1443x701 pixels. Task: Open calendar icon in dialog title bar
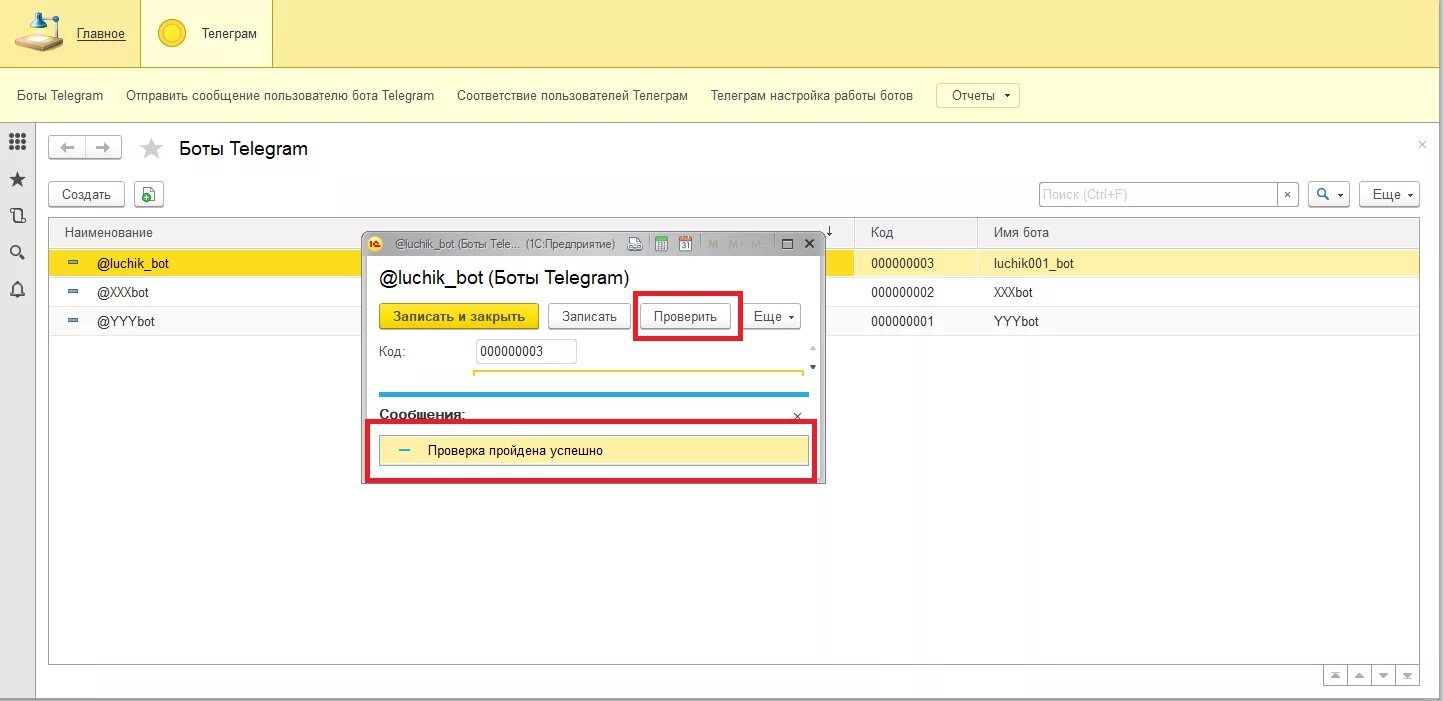[685, 243]
